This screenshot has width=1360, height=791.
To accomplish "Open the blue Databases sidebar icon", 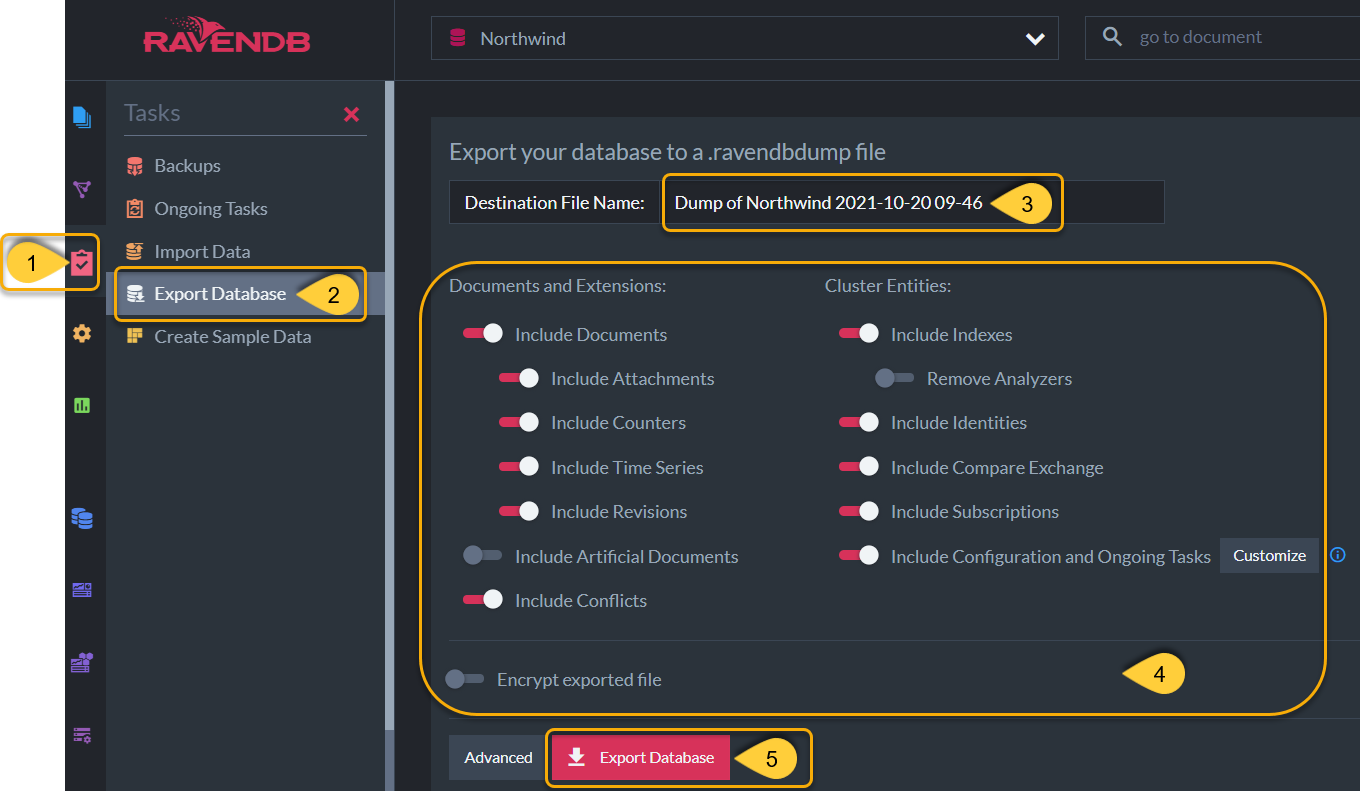I will pyautogui.click(x=82, y=518).
